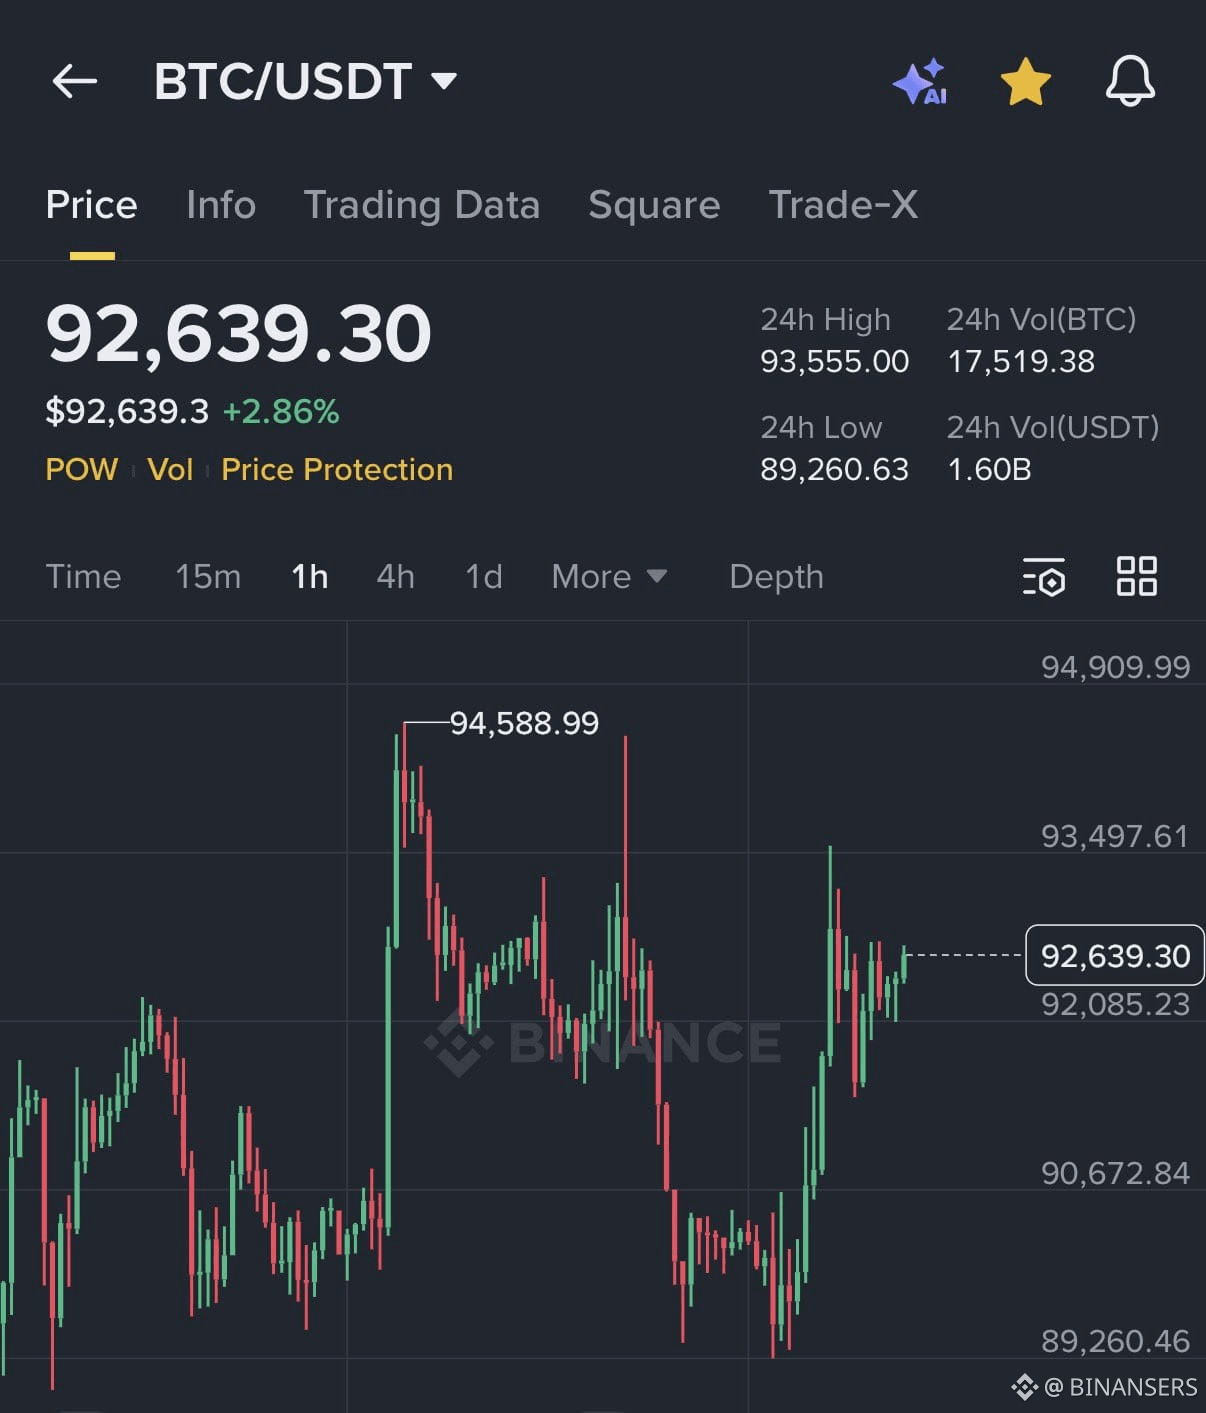Open notifications via the bell icon

(x=1131, y=82)
